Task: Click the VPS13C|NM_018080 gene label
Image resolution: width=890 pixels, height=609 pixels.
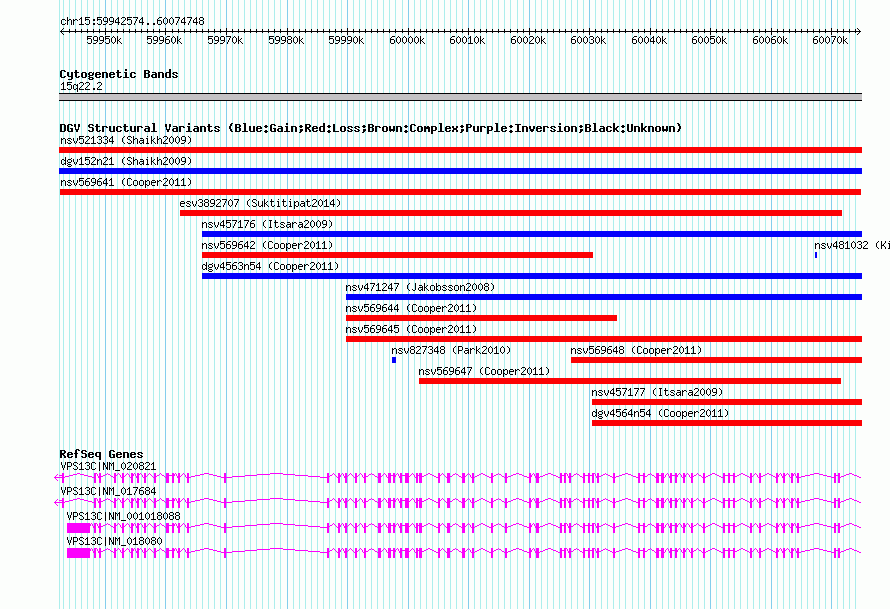Action: (114, 541)
